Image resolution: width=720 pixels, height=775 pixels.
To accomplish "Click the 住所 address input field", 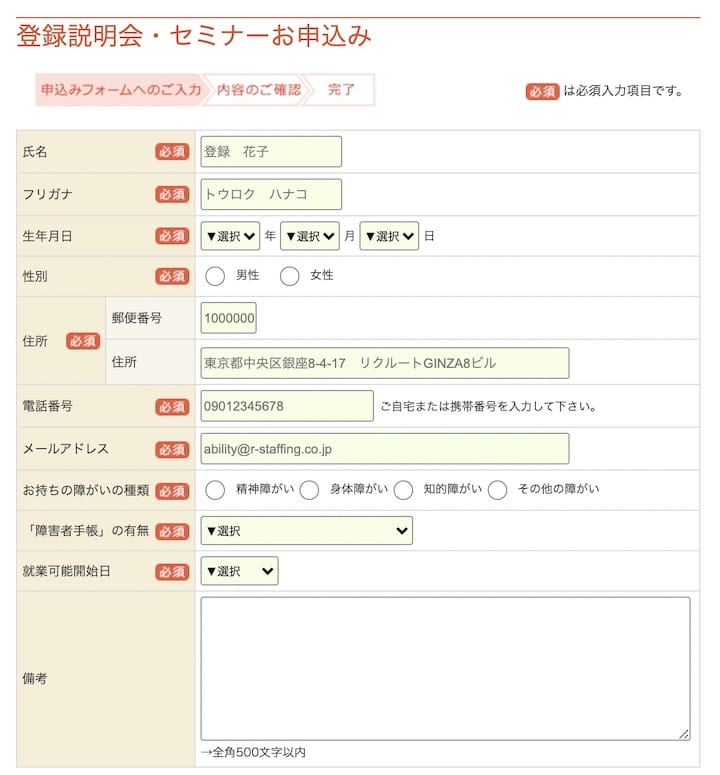I will point(384,363).
